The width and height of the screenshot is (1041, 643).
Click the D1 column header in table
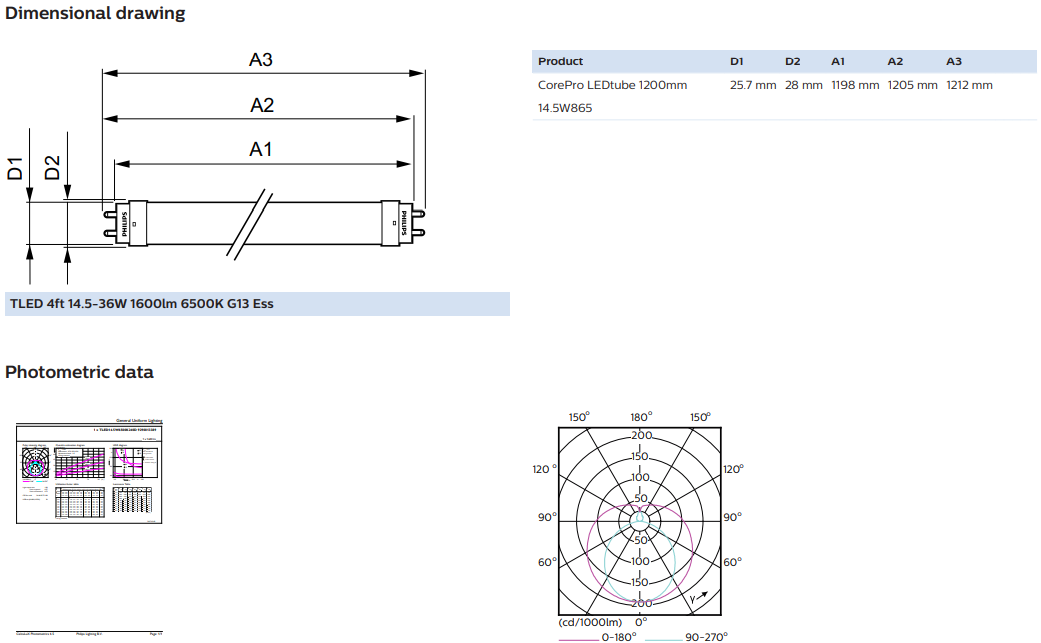(736, 61)
